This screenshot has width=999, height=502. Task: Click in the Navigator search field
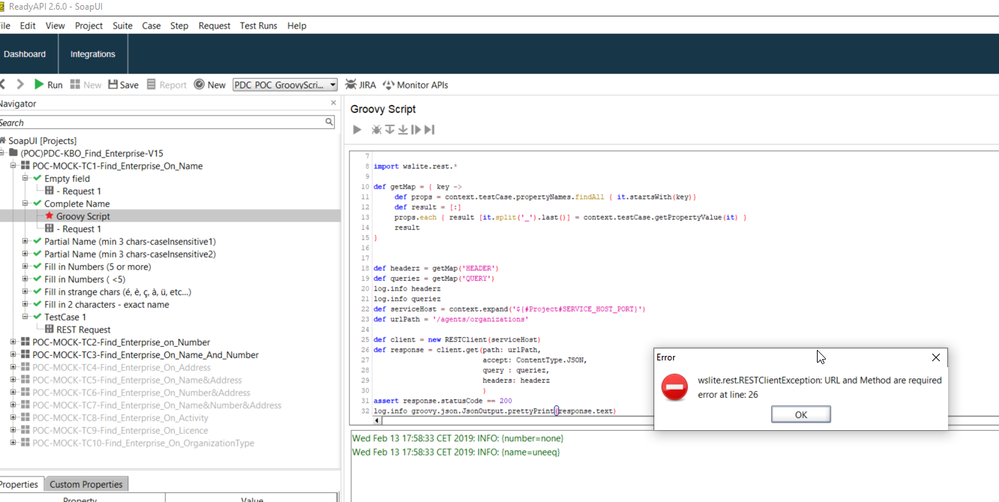pyautogui.click(x=160, y=122)
